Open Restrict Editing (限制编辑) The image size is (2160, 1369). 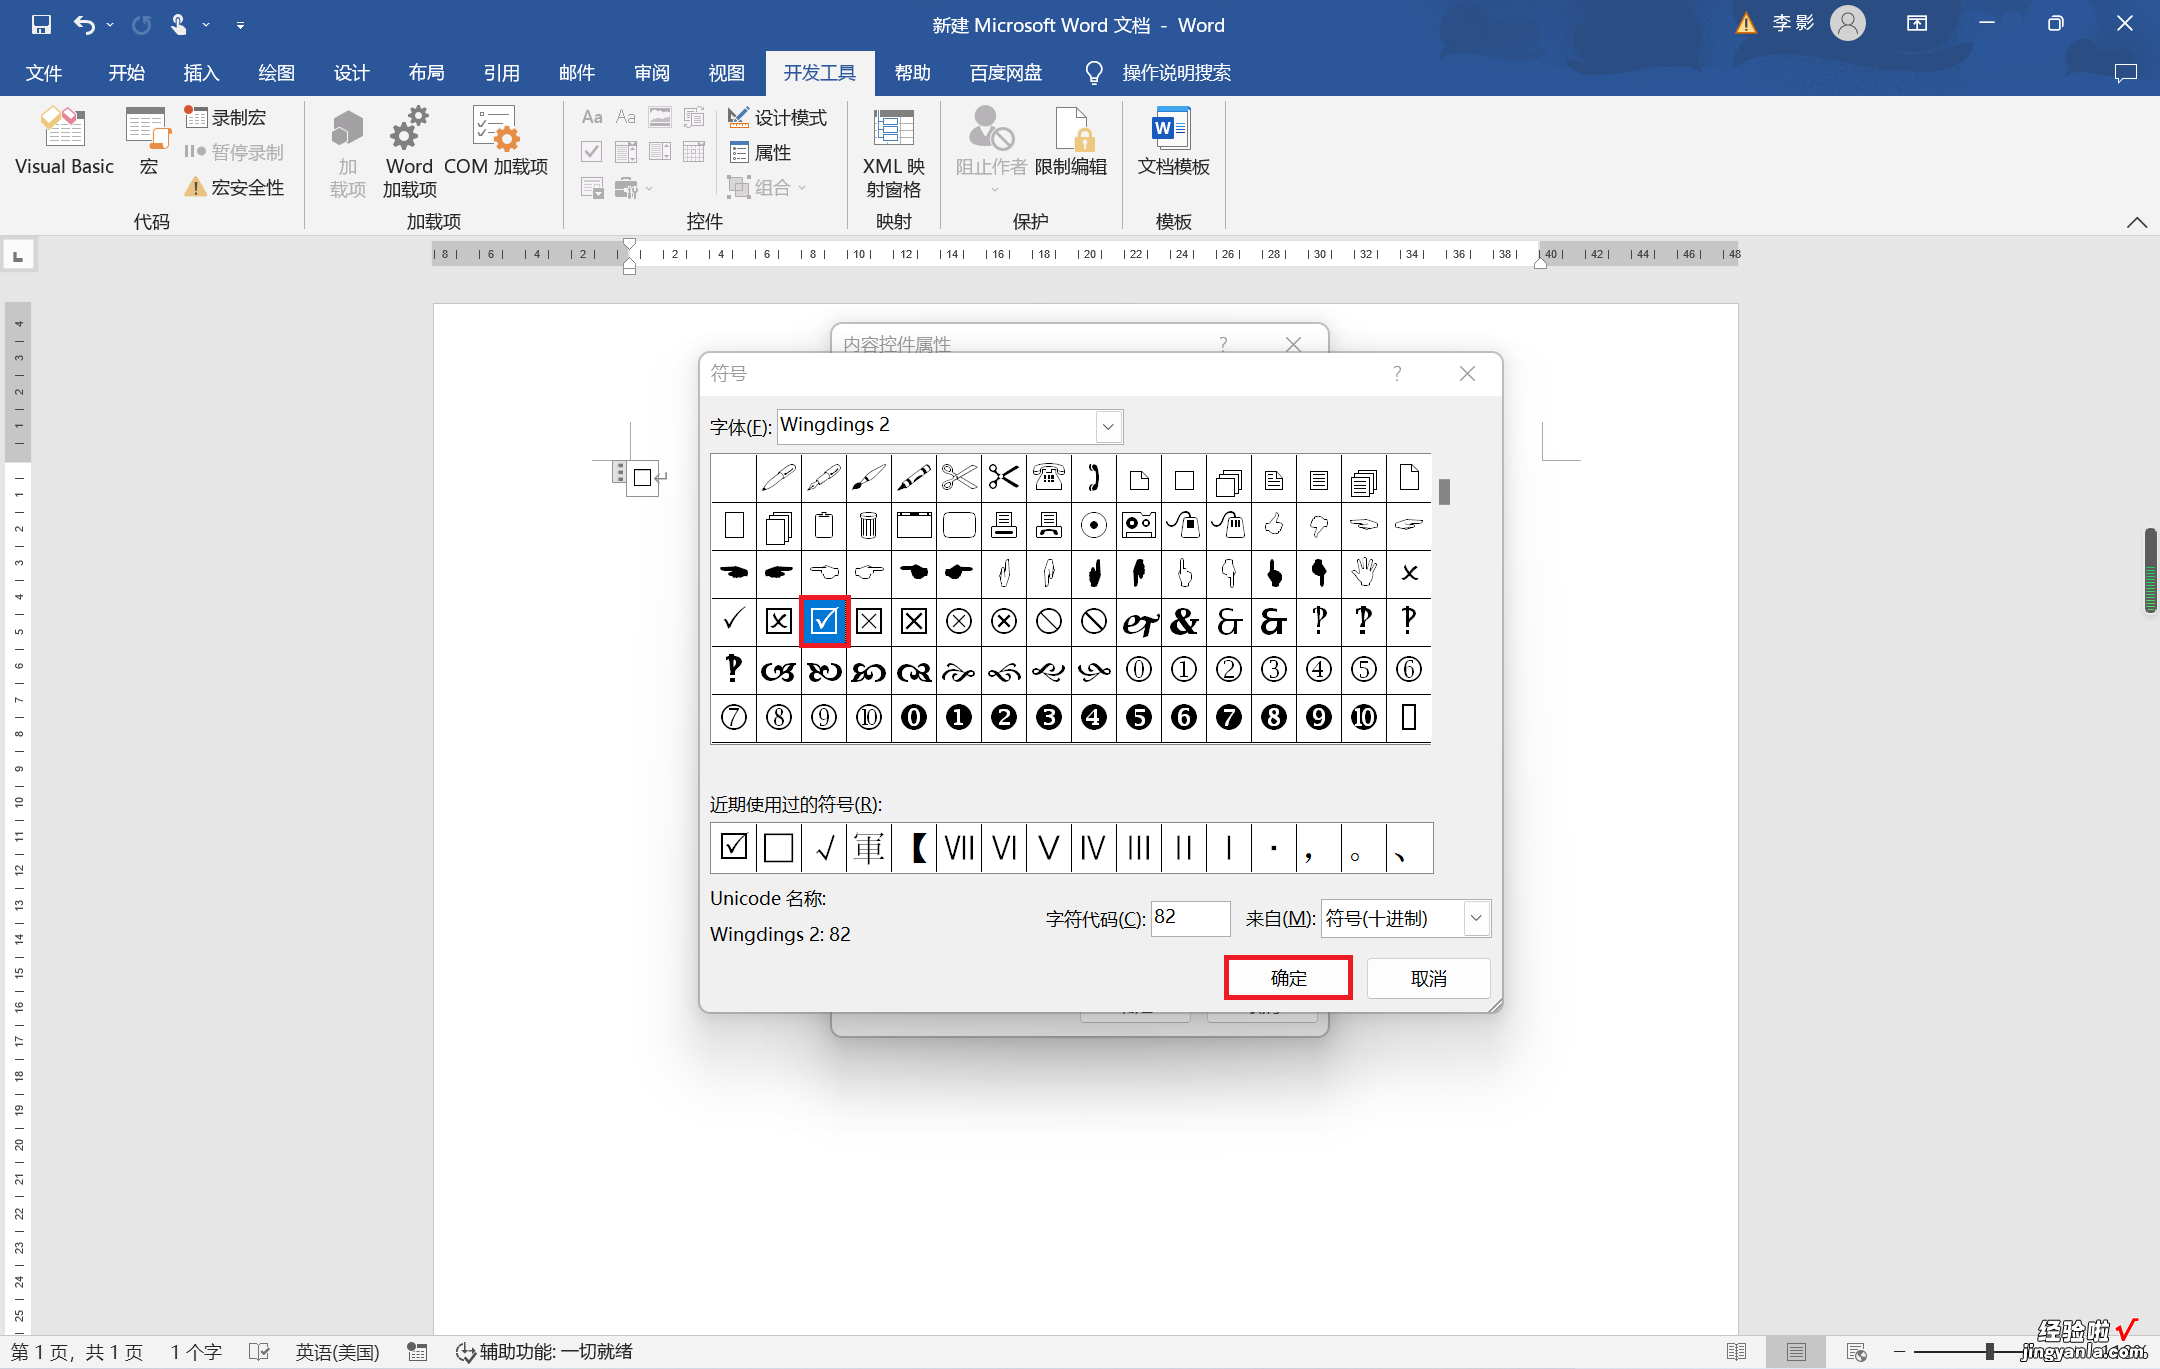pos(1071,142)
